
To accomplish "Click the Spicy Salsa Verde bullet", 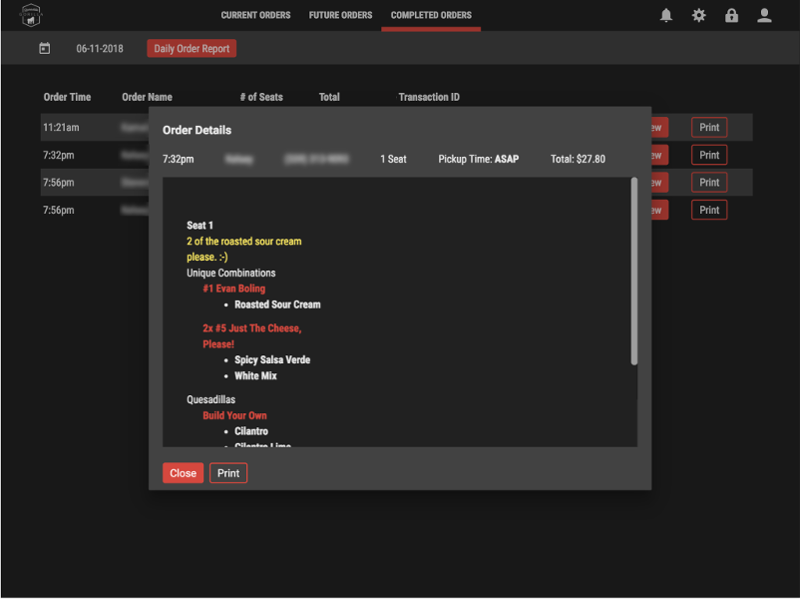I will 272,360.
